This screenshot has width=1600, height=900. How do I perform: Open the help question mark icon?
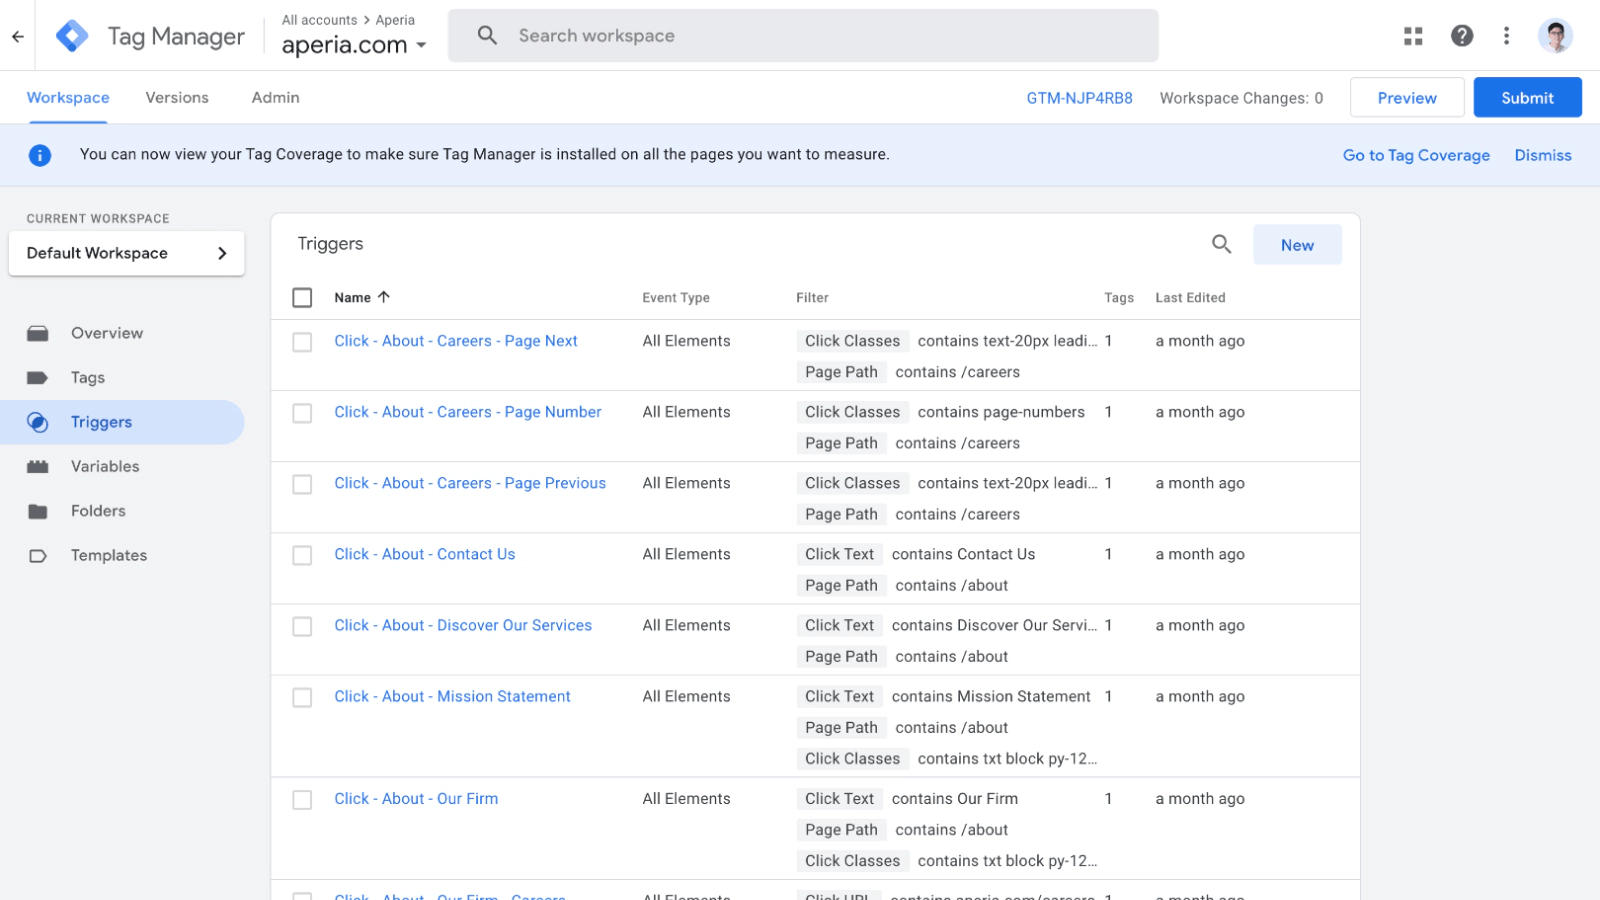click(1462, 36)
